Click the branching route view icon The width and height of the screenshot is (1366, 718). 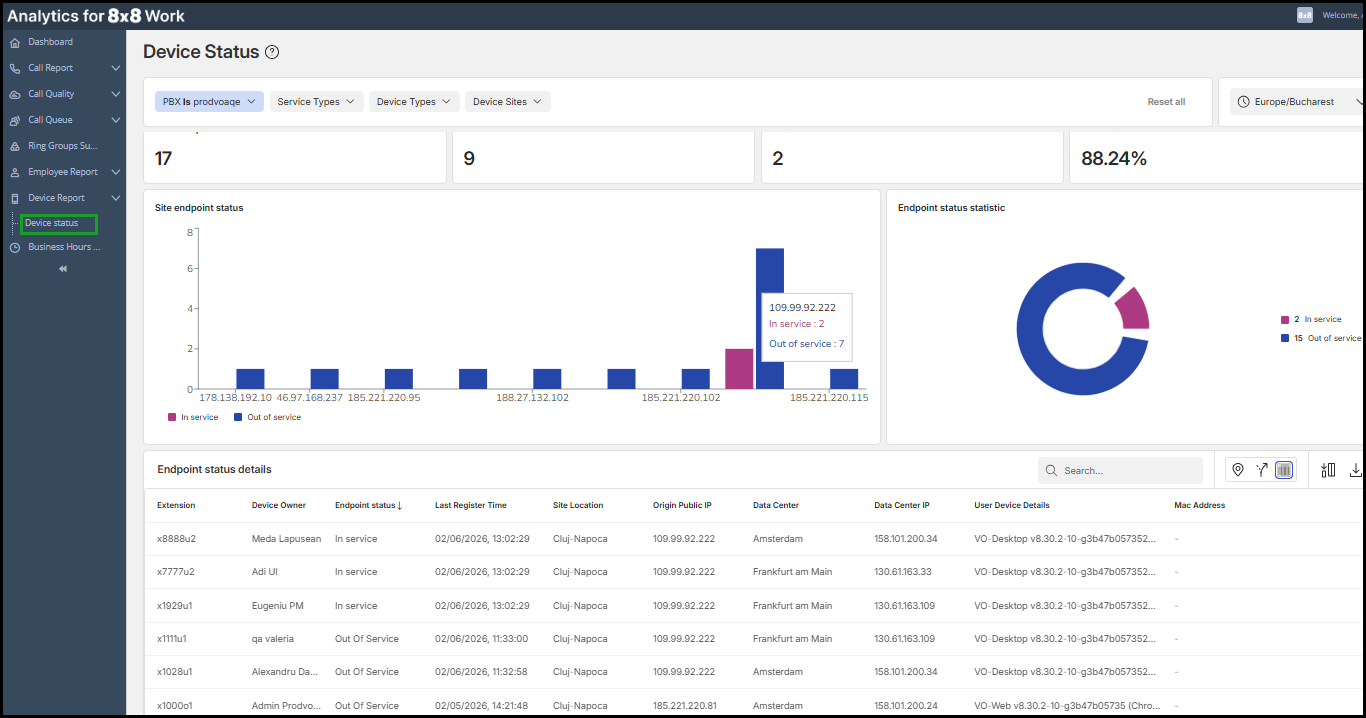[1261, 470]
